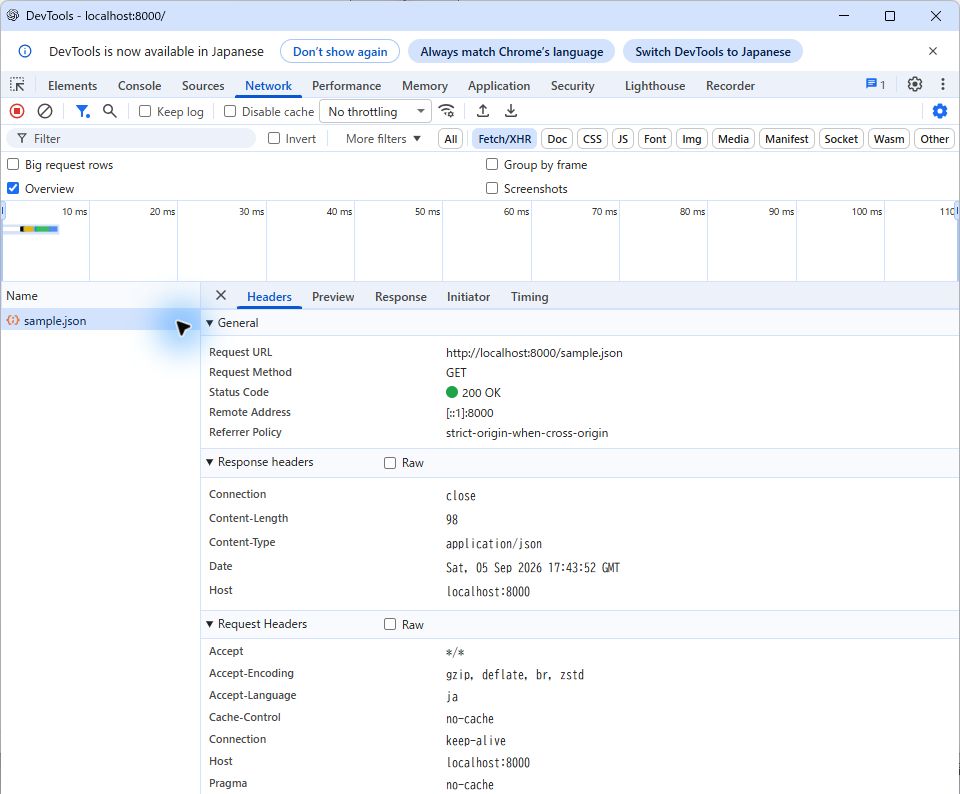Viewport: 960px width, 794px height.
Task: Filter requests by Img type
Action: tap(692, 139)
